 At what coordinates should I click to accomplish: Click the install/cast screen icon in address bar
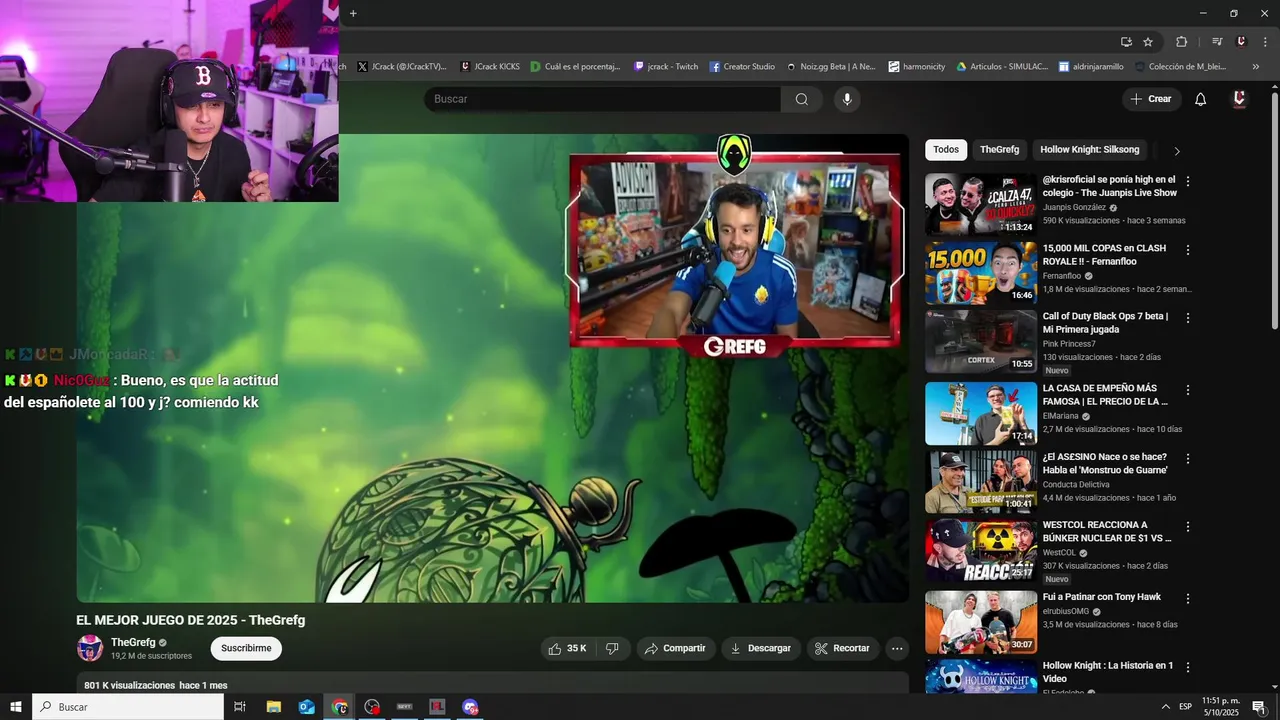(1126, 42)
